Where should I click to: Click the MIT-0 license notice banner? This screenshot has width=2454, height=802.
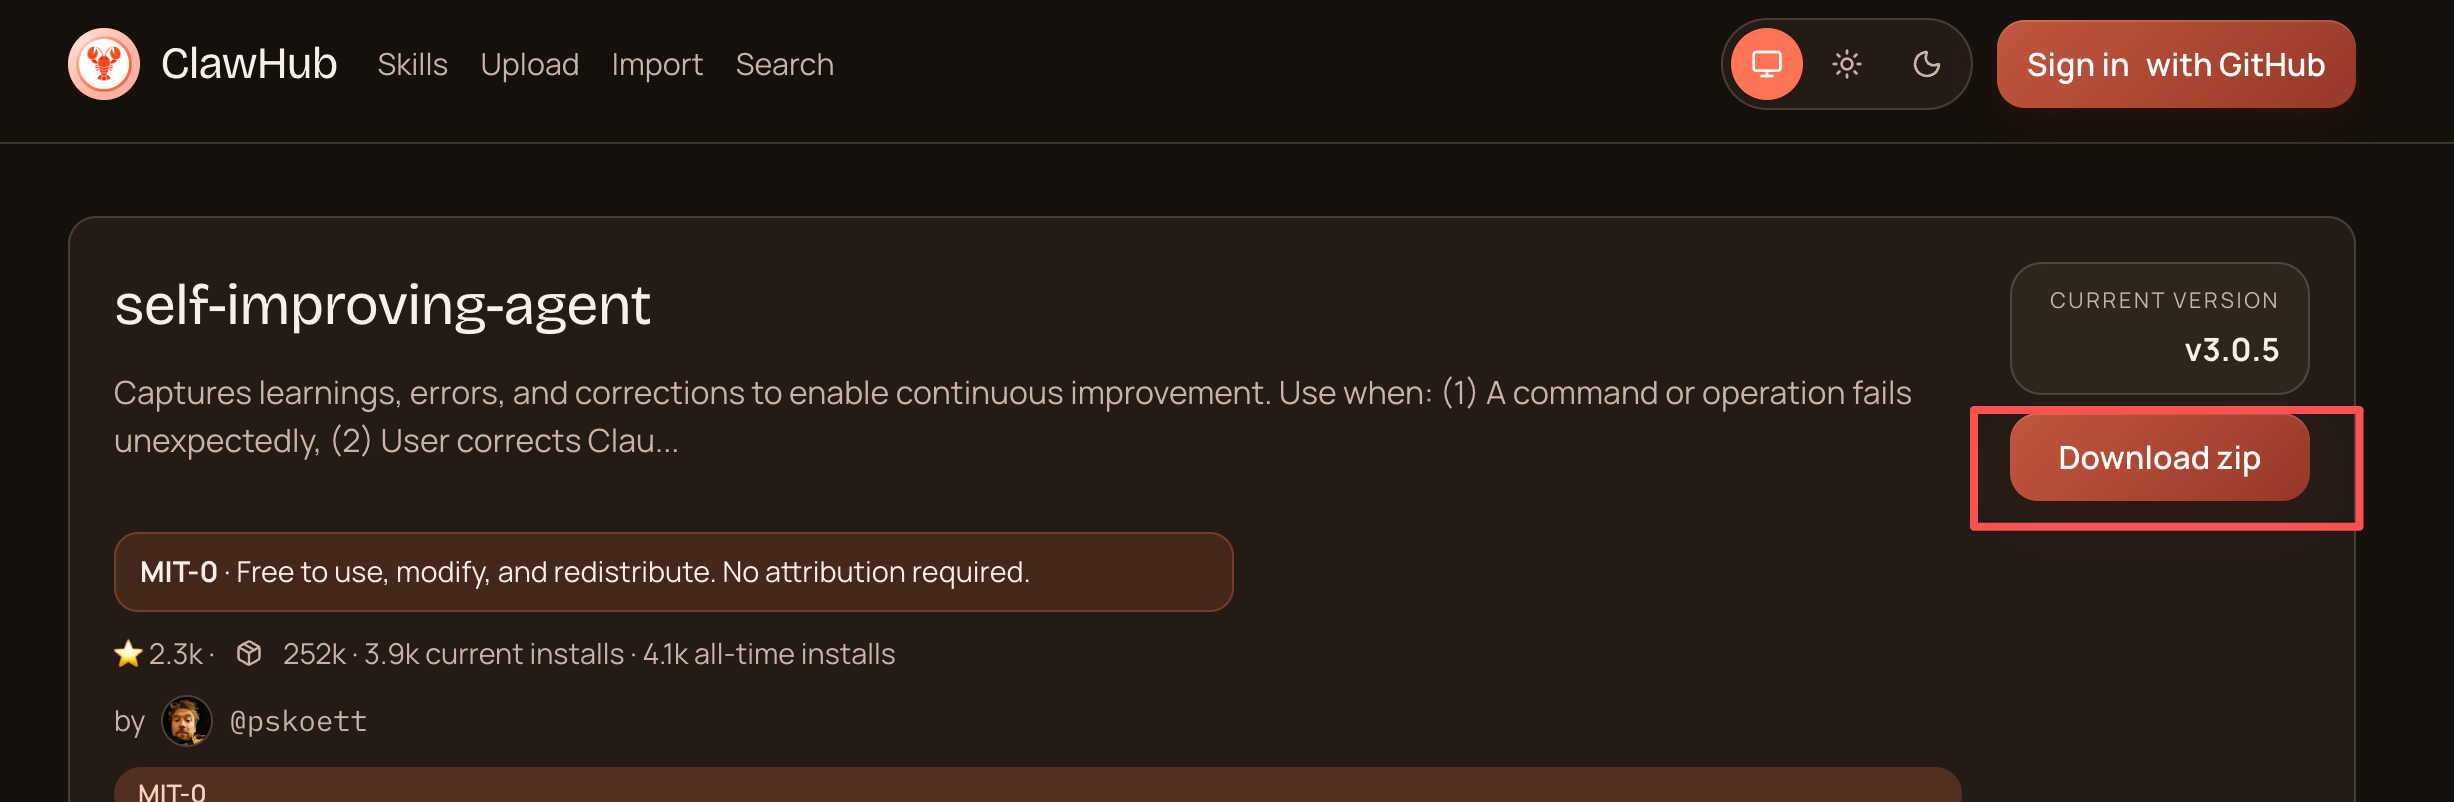point(673,572)
